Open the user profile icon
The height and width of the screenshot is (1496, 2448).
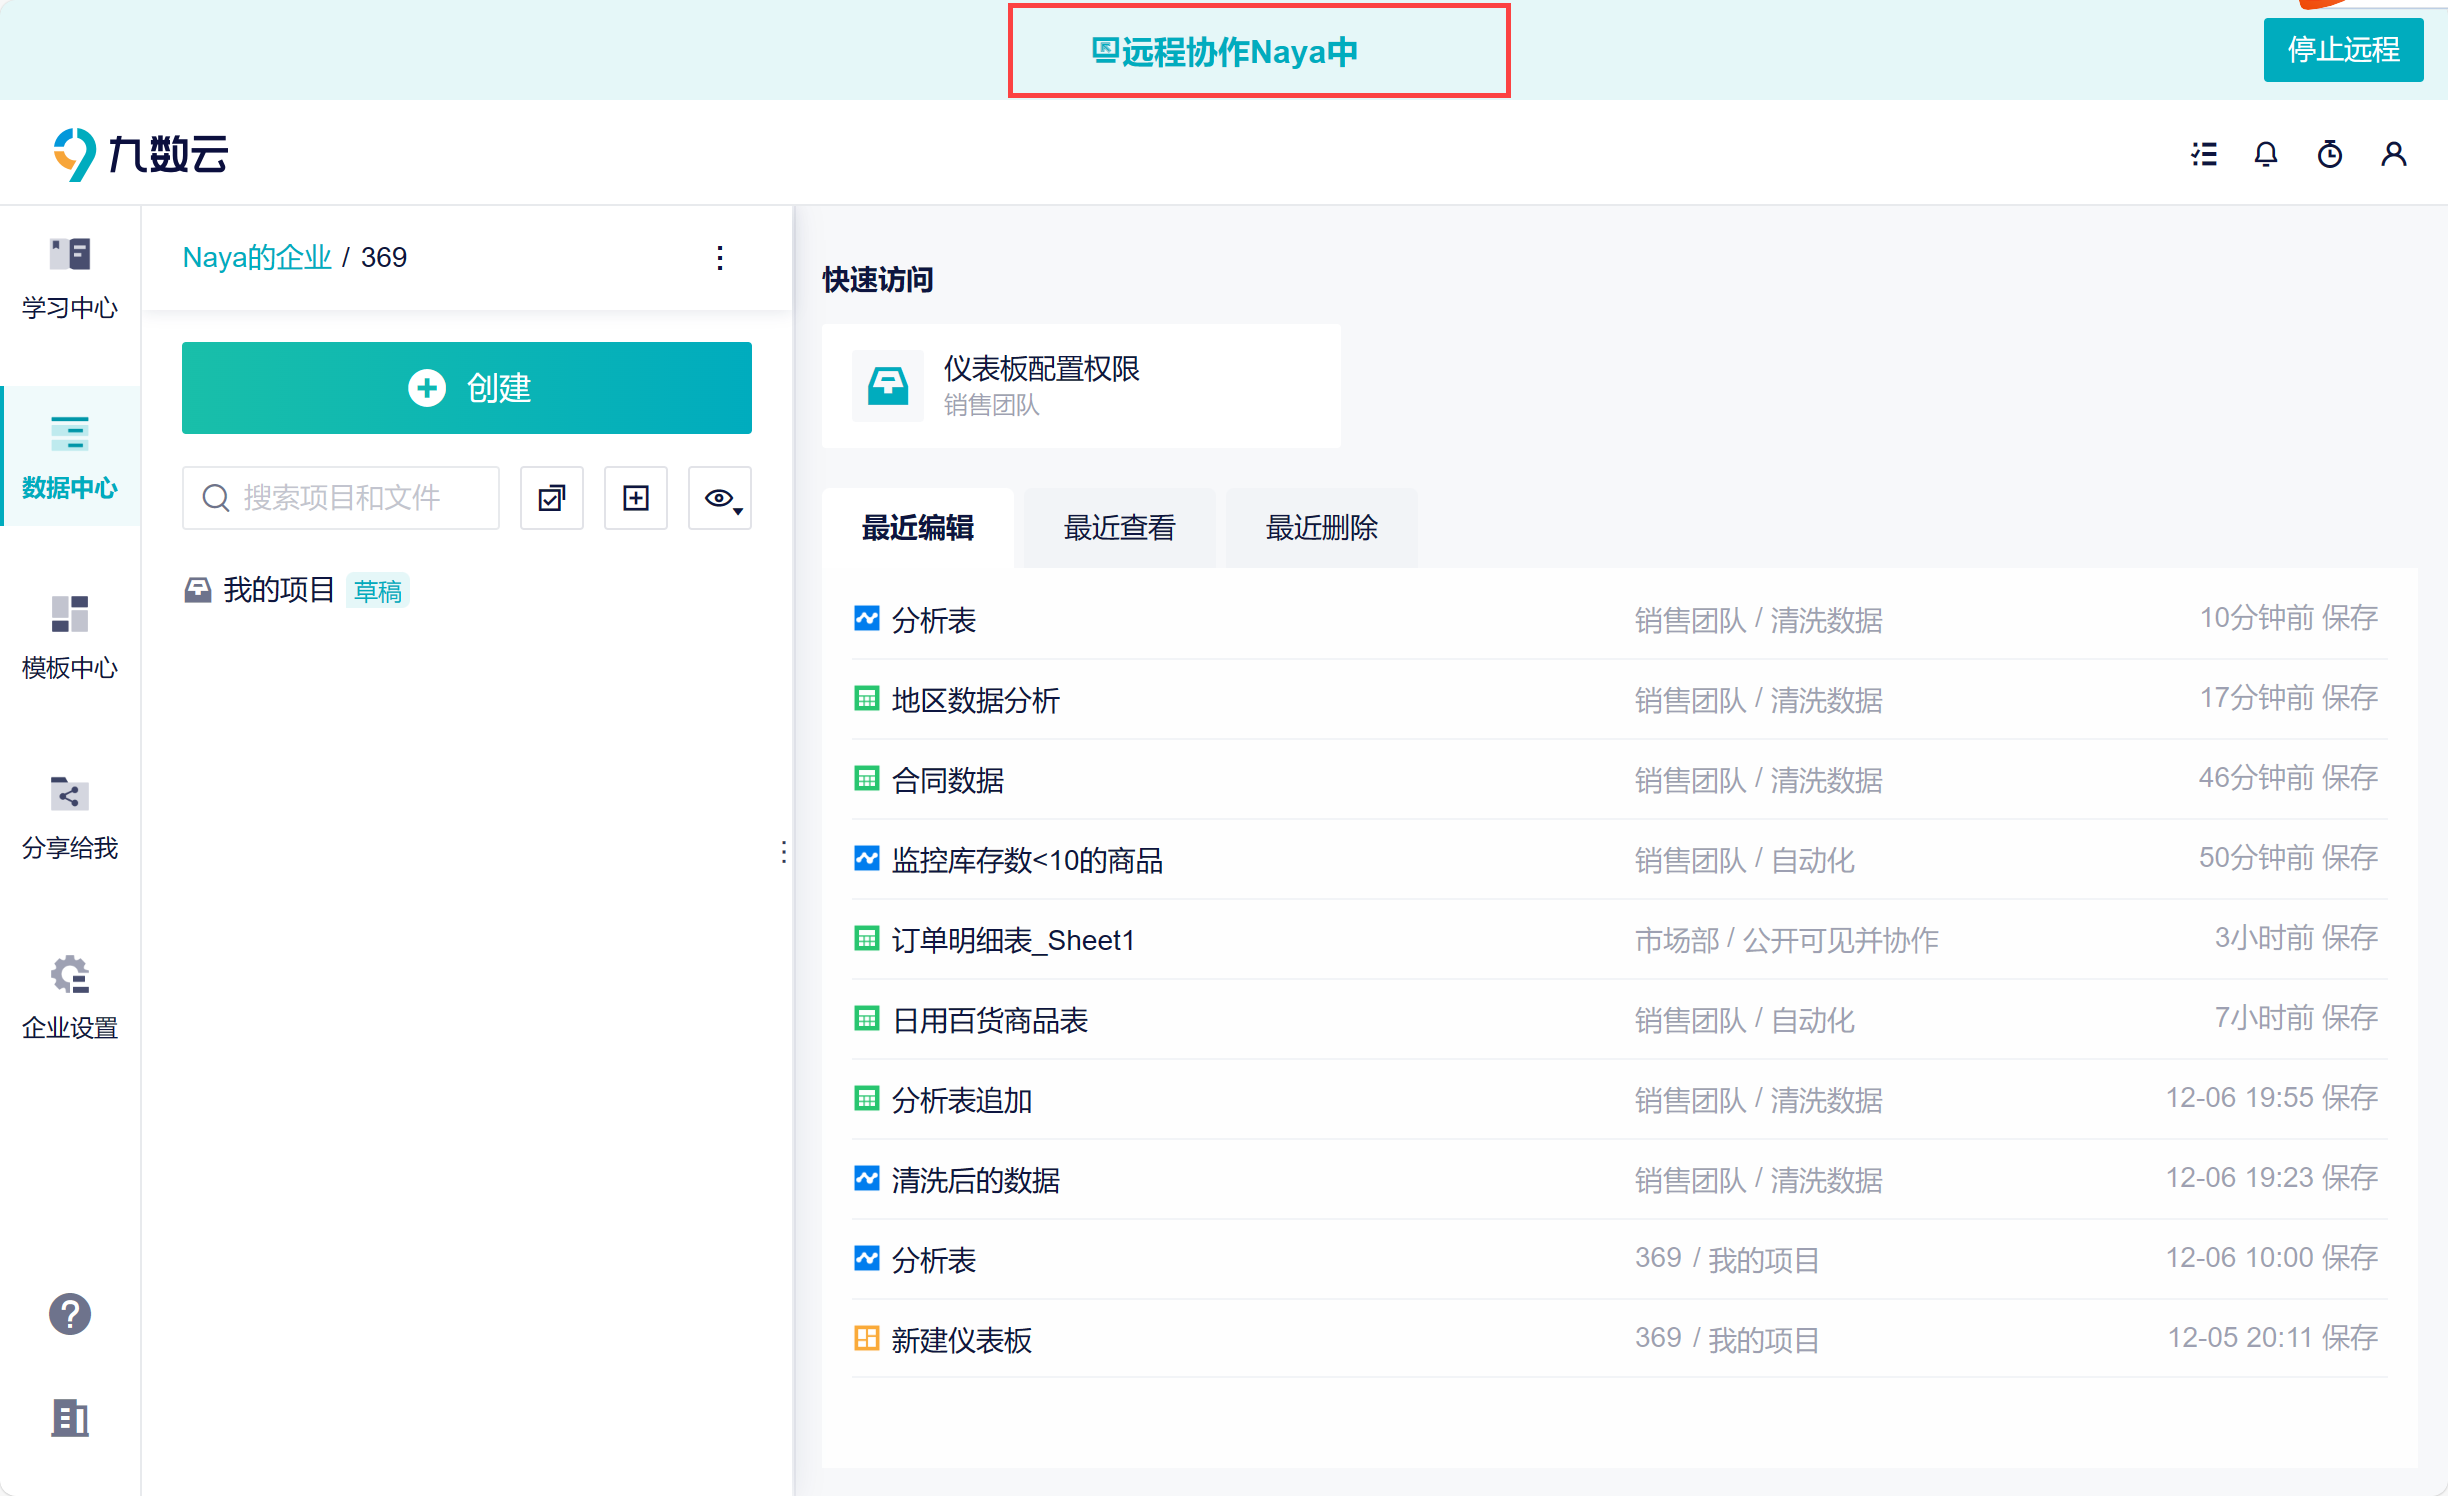(x=2394, y=154)
